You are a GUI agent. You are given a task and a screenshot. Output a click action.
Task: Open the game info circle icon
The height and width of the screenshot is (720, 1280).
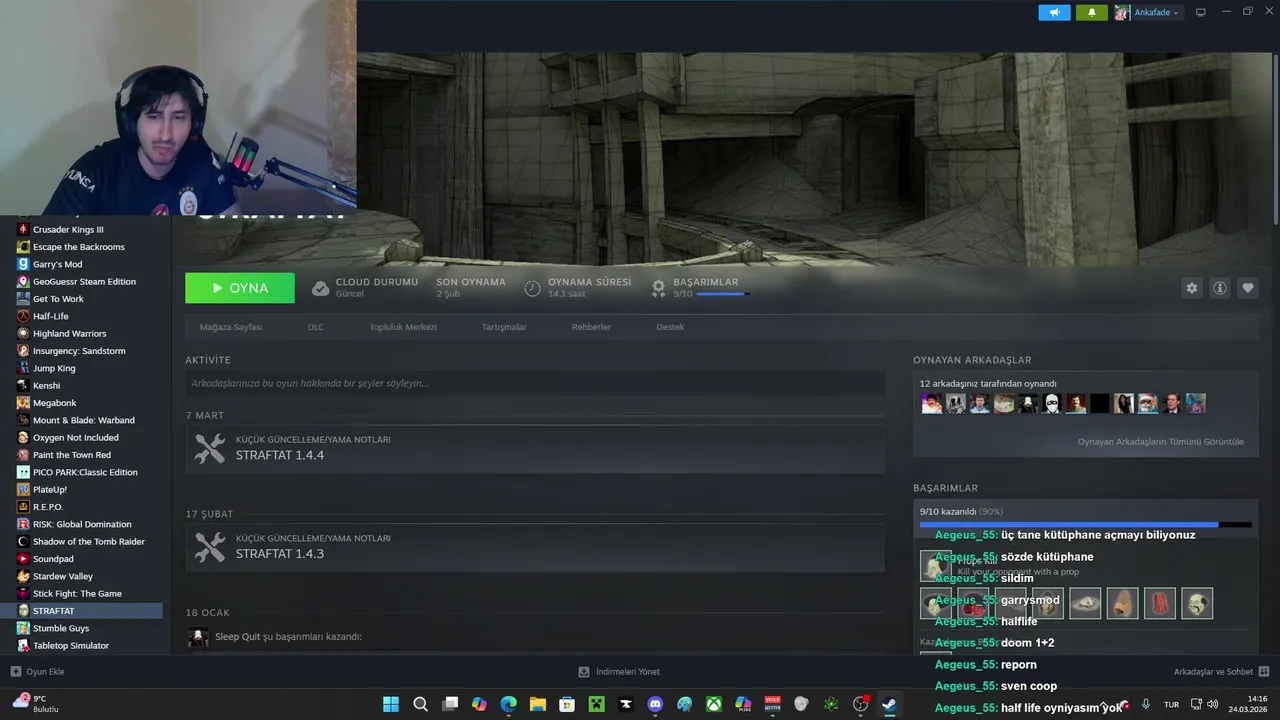coord(1220,288)
